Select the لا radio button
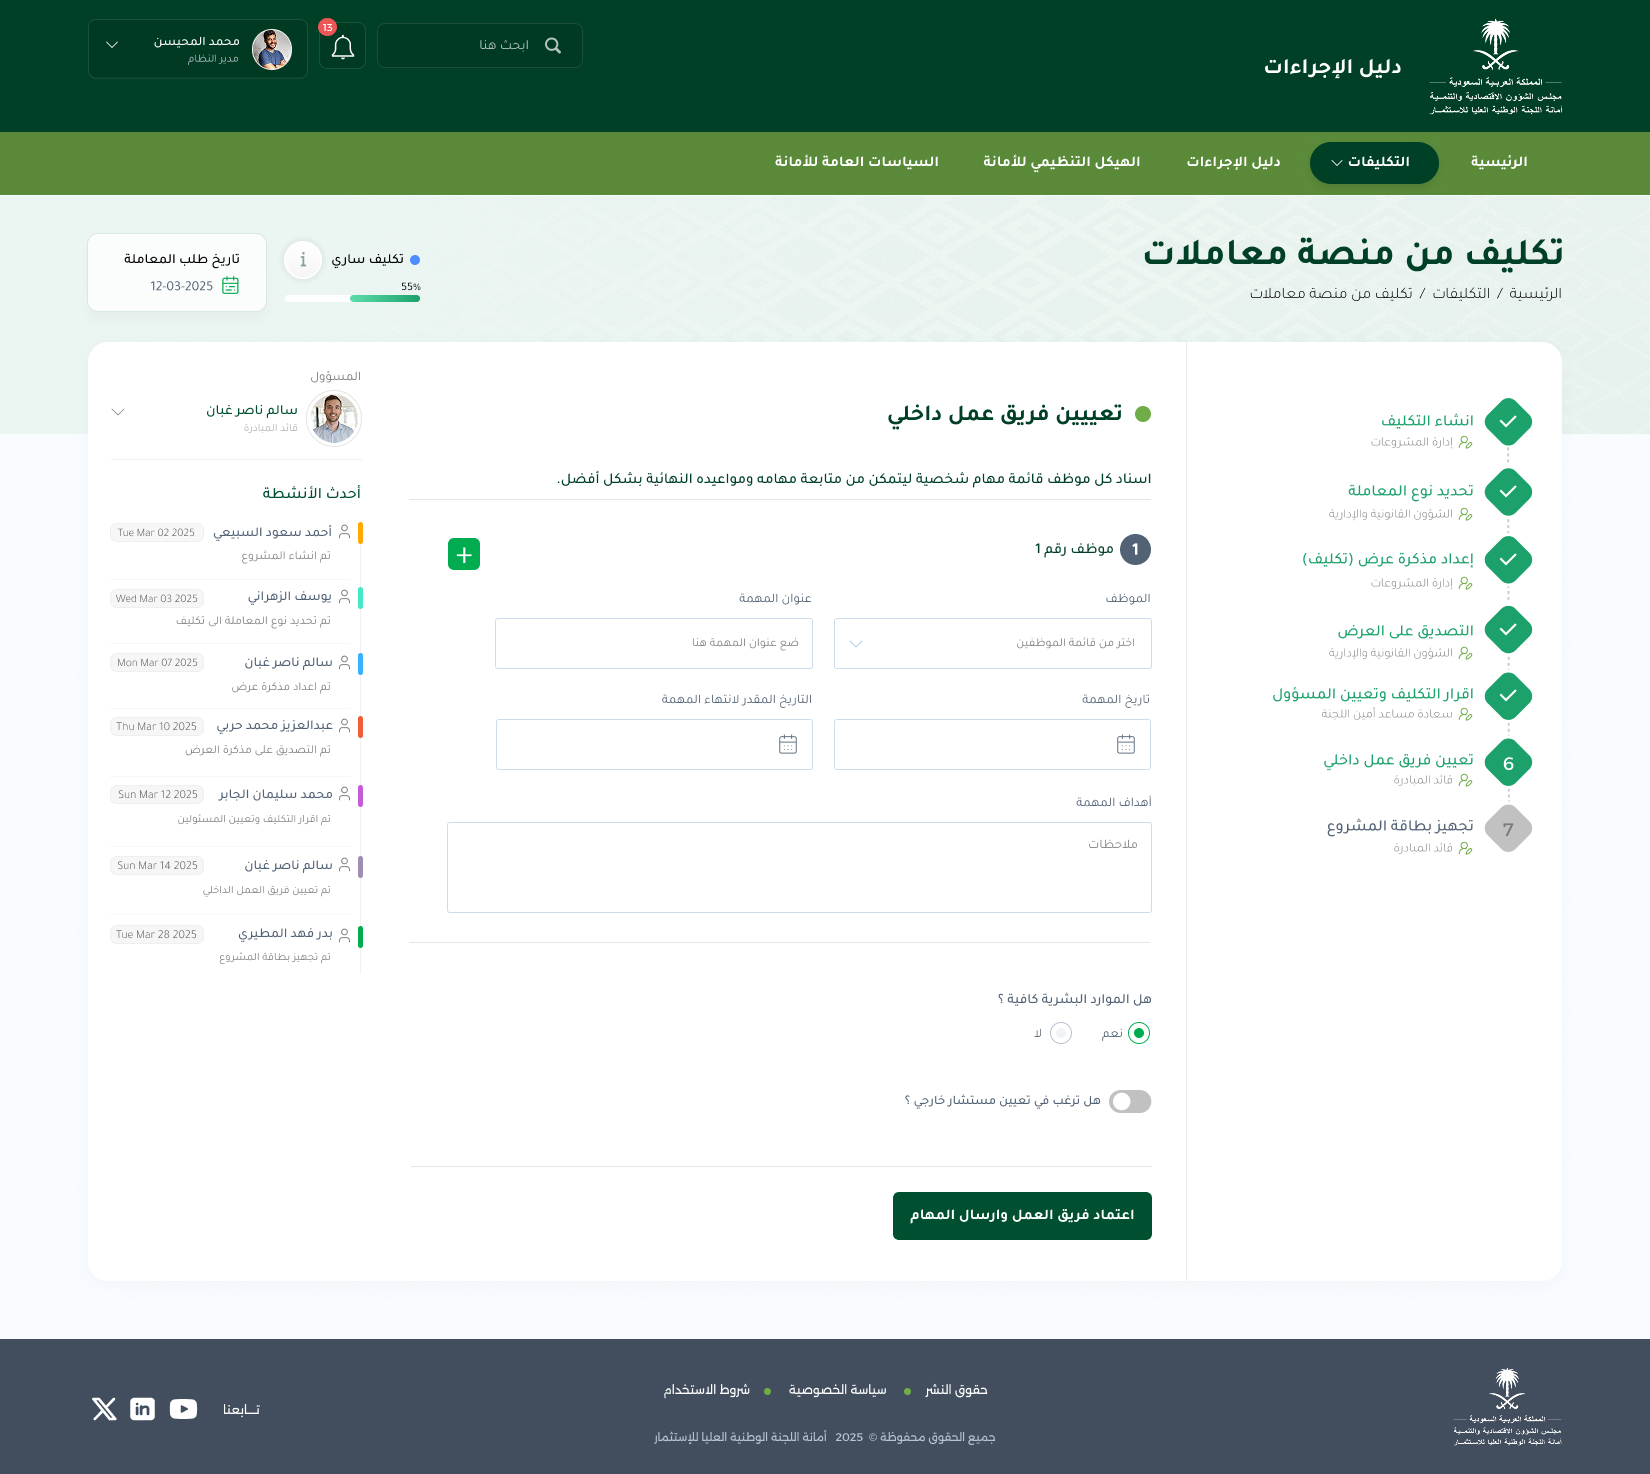1650x1474 pixels. (1061, 1033)
